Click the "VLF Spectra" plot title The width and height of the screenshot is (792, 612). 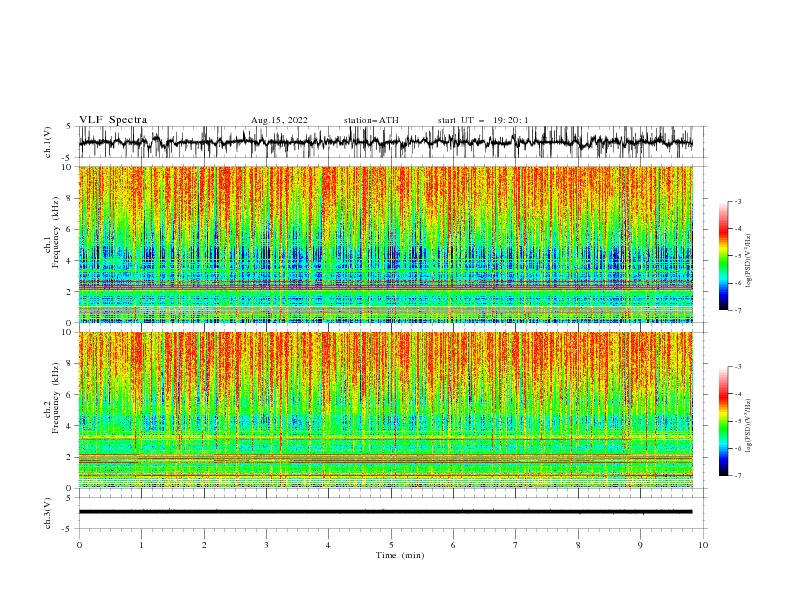(x=113, y=120)
